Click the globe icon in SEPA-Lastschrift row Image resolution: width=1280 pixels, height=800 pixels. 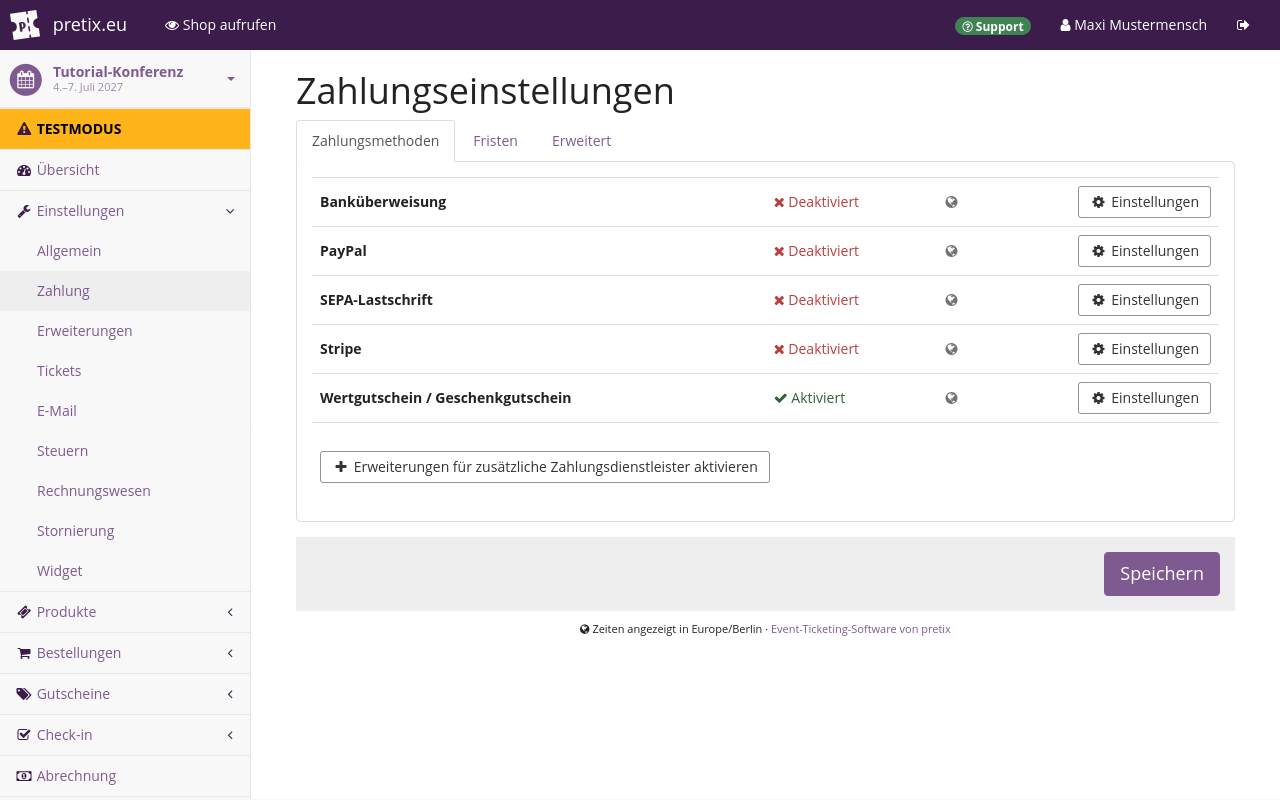click(x=951, y=300)
